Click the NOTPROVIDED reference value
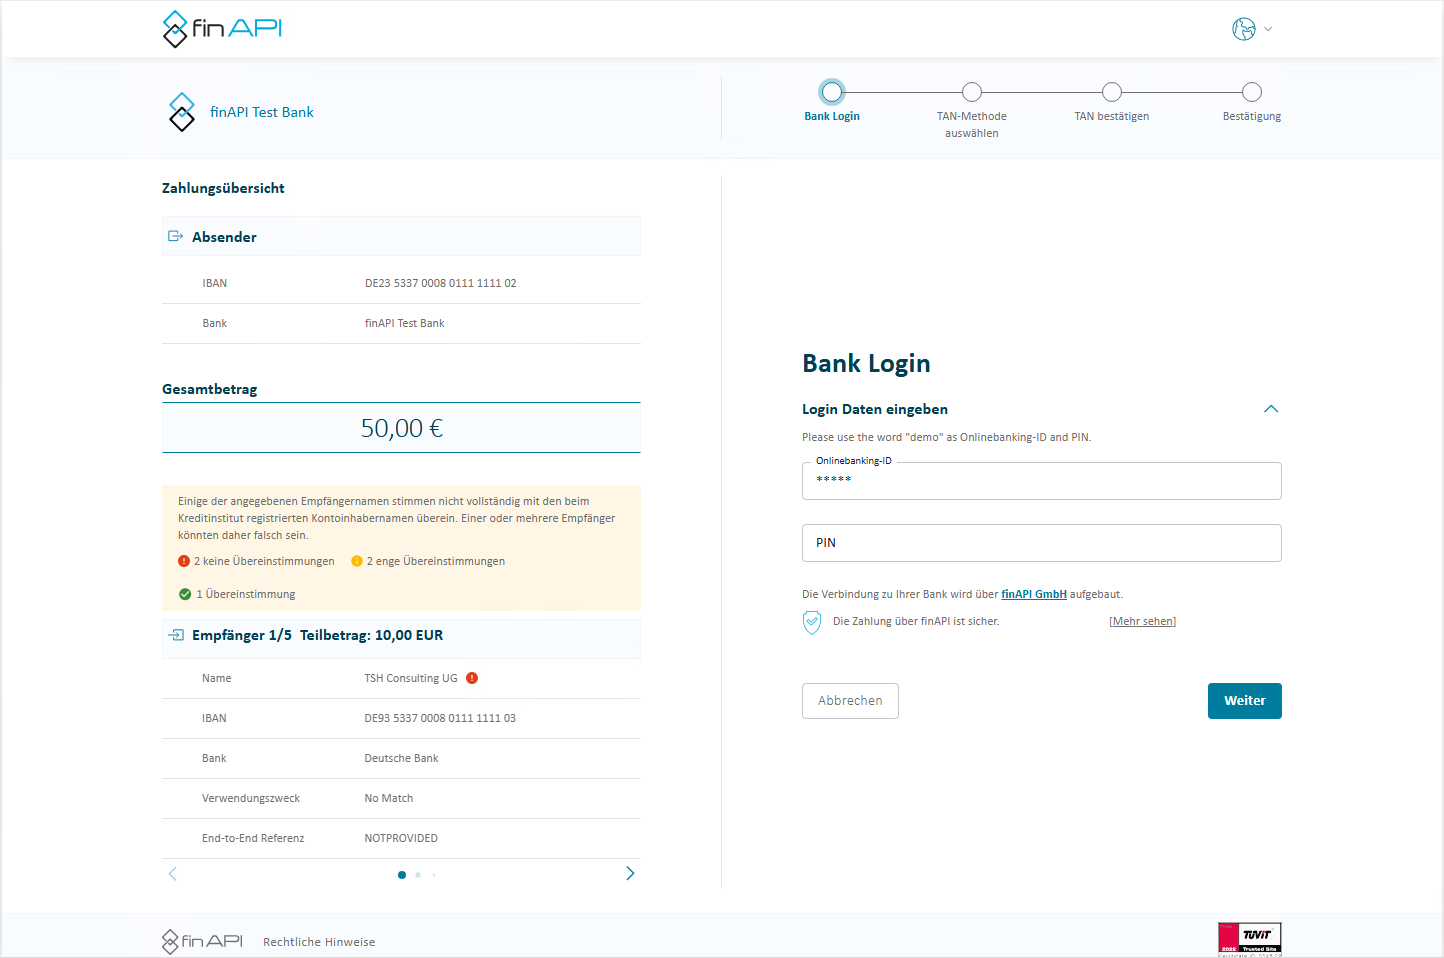 click(401, 838)
